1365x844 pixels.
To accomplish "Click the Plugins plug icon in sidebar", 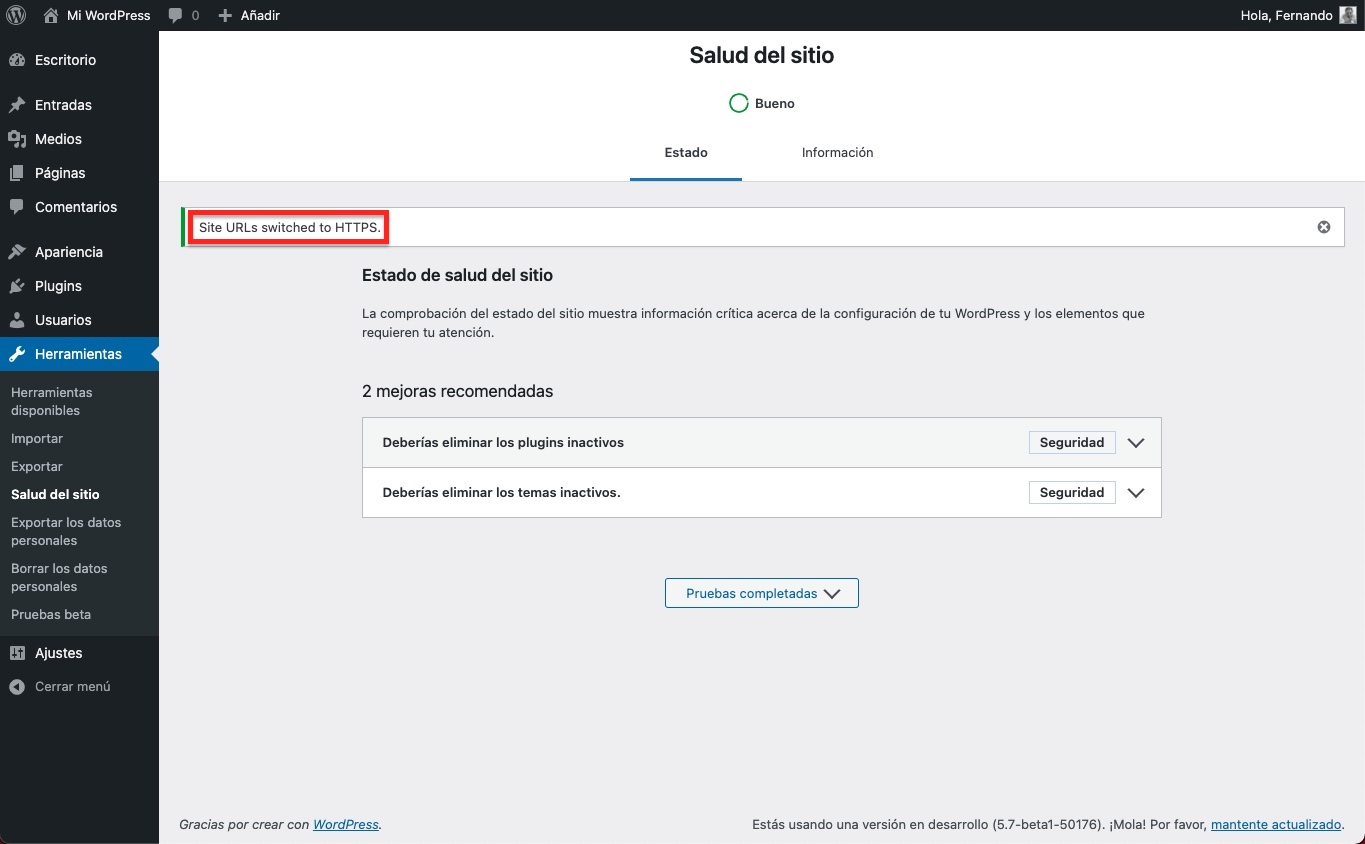I will [17, 286].
